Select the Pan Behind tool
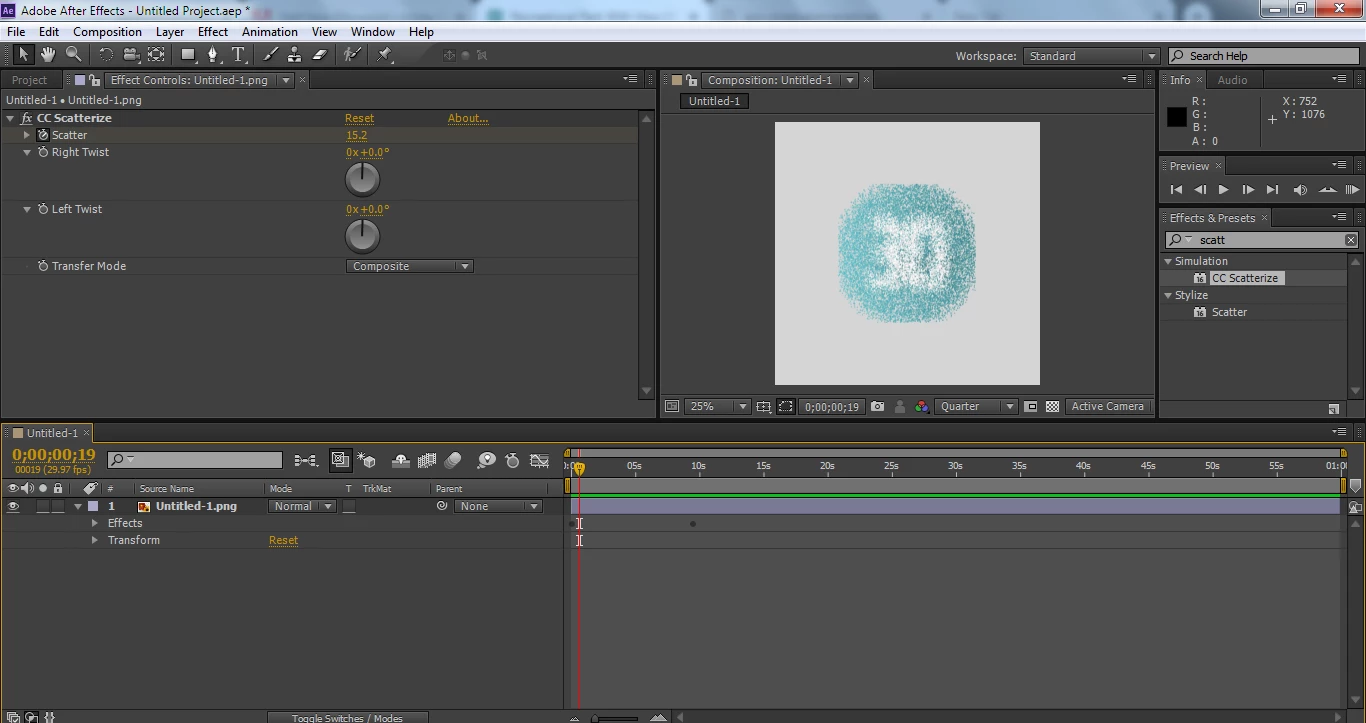Image resolution: width=1366 pixels, height=723 pixels. pyautogui.click(x=156, y=55)
